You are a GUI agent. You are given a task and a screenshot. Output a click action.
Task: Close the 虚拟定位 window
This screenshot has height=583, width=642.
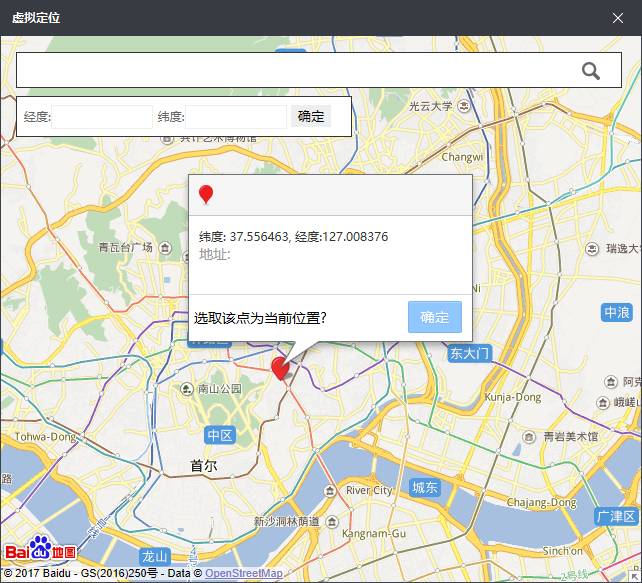tap(618, 17)
